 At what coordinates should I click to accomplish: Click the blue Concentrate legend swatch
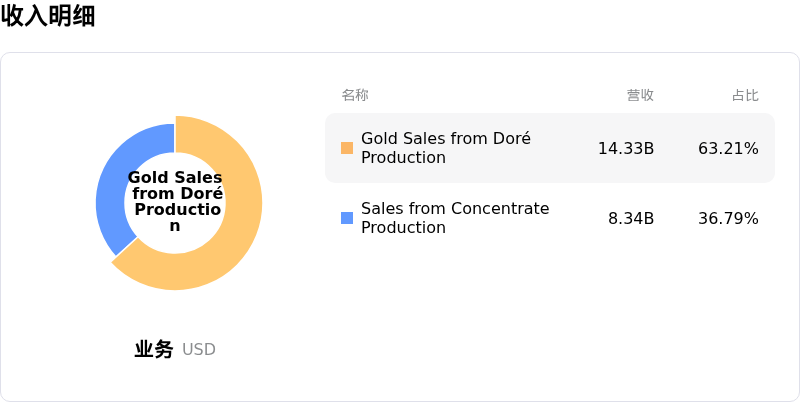tap(347, 218)
